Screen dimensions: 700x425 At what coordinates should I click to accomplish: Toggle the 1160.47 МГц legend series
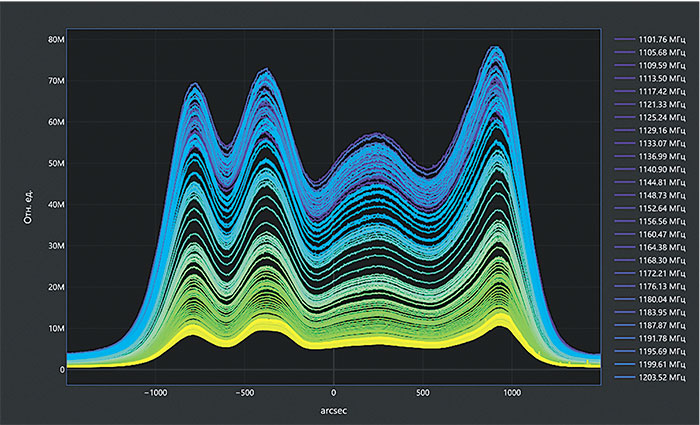tap(660, 235)
